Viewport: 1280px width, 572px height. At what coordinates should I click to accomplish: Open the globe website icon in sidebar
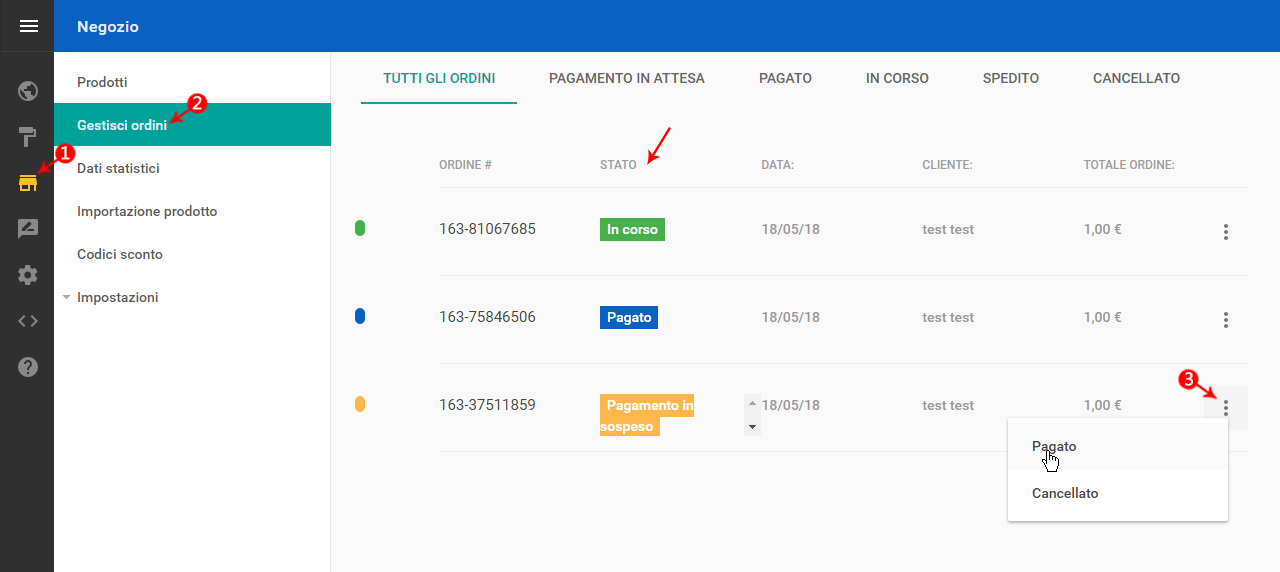28,92
